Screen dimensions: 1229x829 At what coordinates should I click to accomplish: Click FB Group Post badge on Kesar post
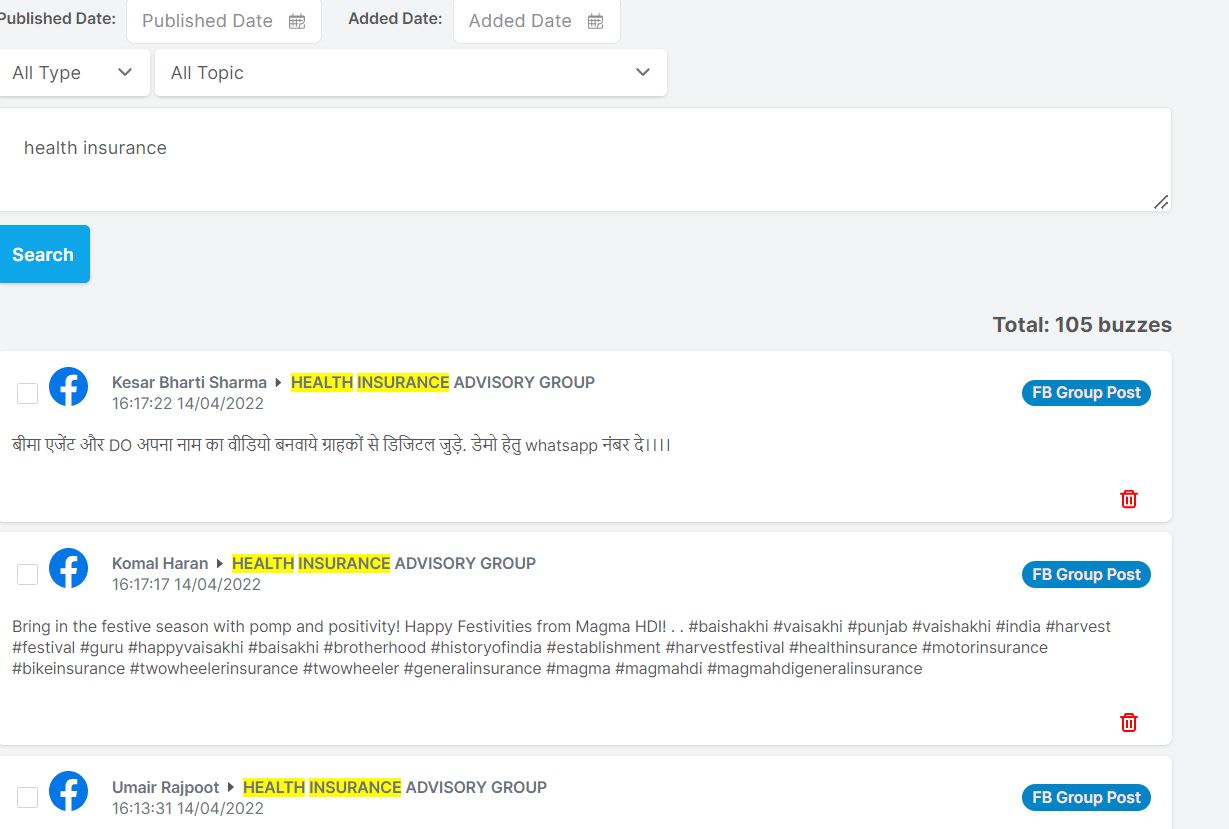pyautogui.click(x=1086, y=393)
